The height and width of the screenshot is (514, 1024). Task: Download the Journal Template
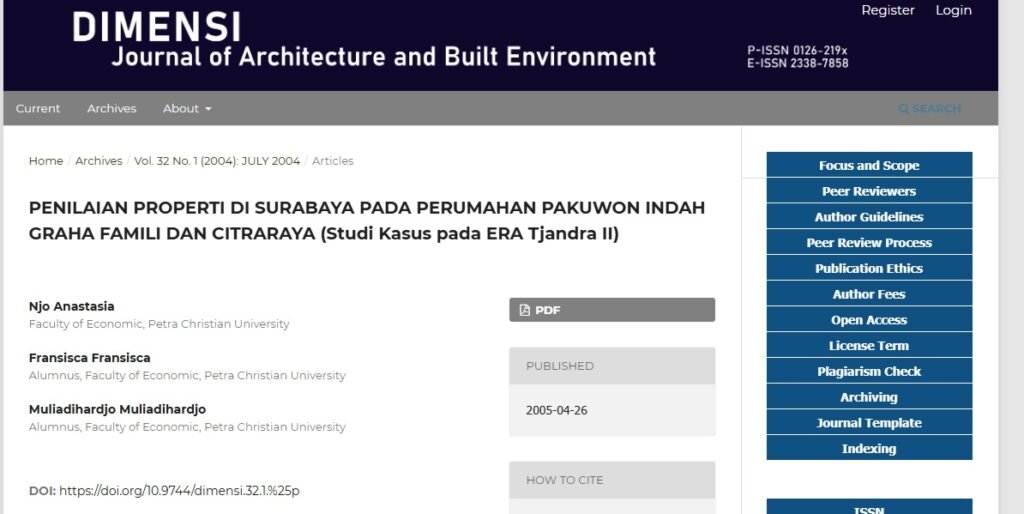point(868,423)
